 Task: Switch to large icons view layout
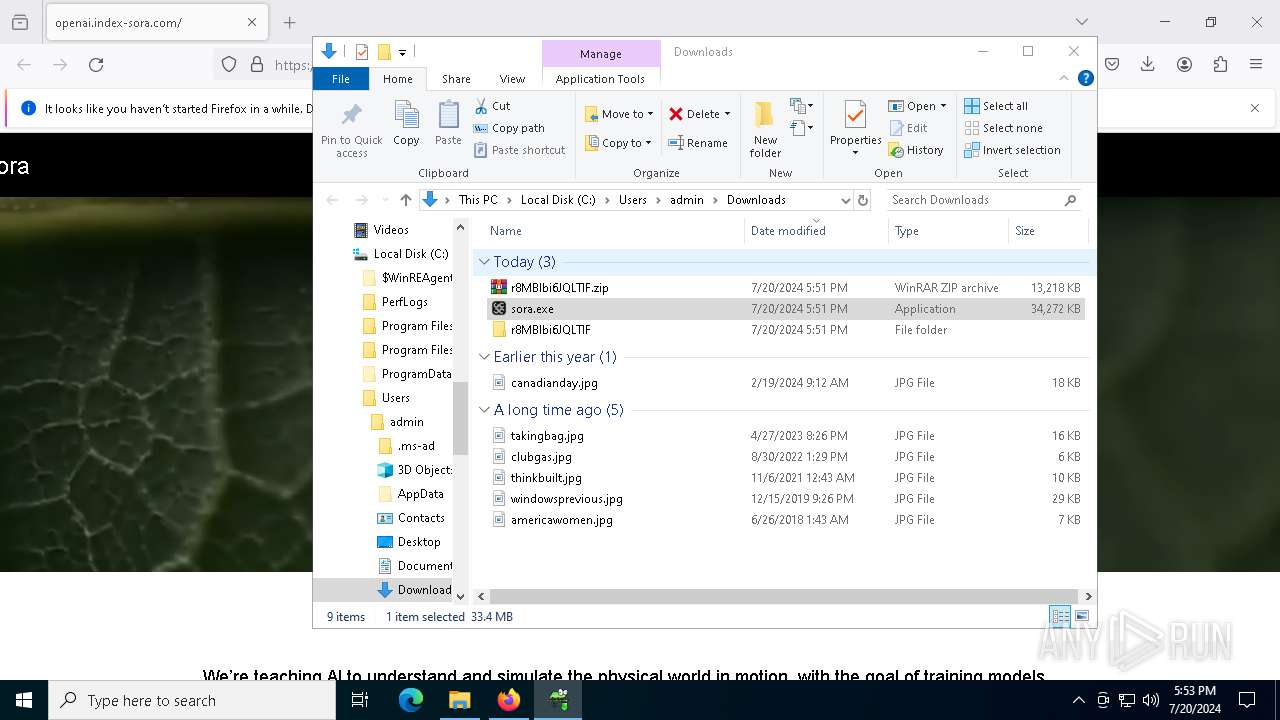pos(1081,617)
